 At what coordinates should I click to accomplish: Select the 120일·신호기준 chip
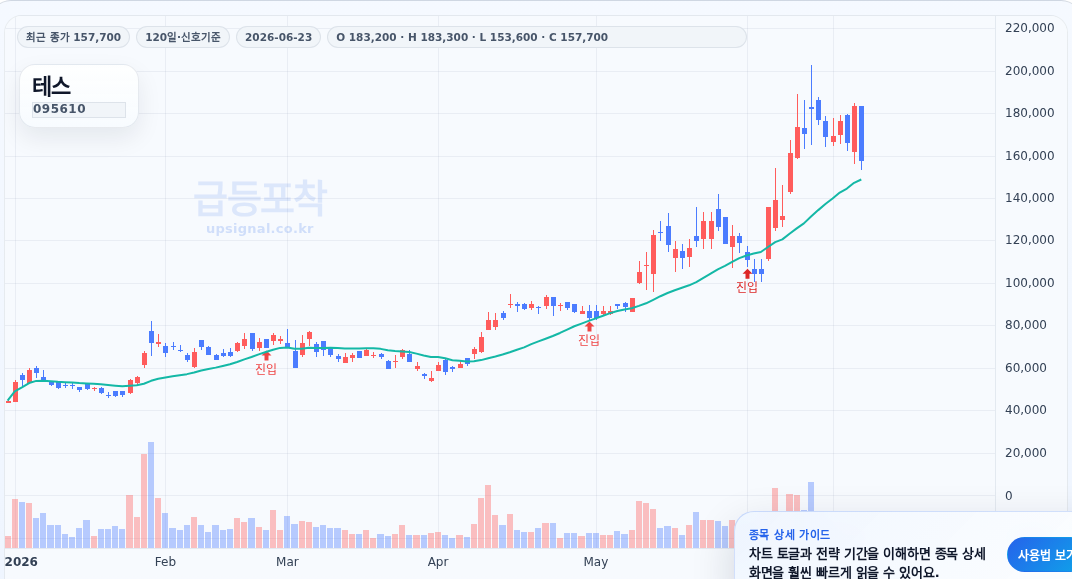pyautogui.click(x=183, y=37)
